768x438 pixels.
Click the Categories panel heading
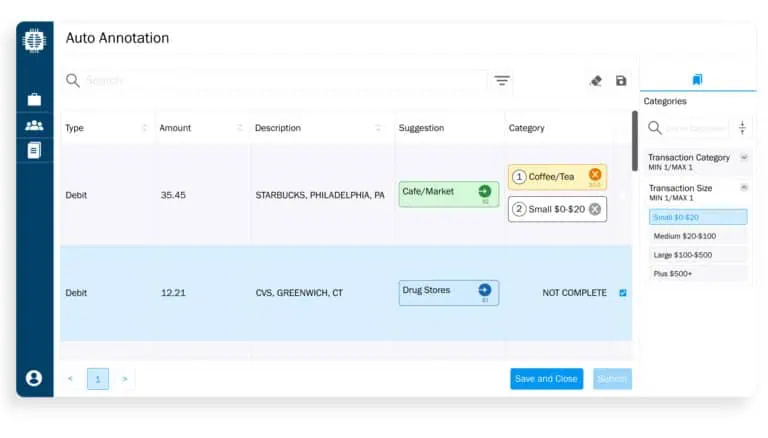coord(665,101)
